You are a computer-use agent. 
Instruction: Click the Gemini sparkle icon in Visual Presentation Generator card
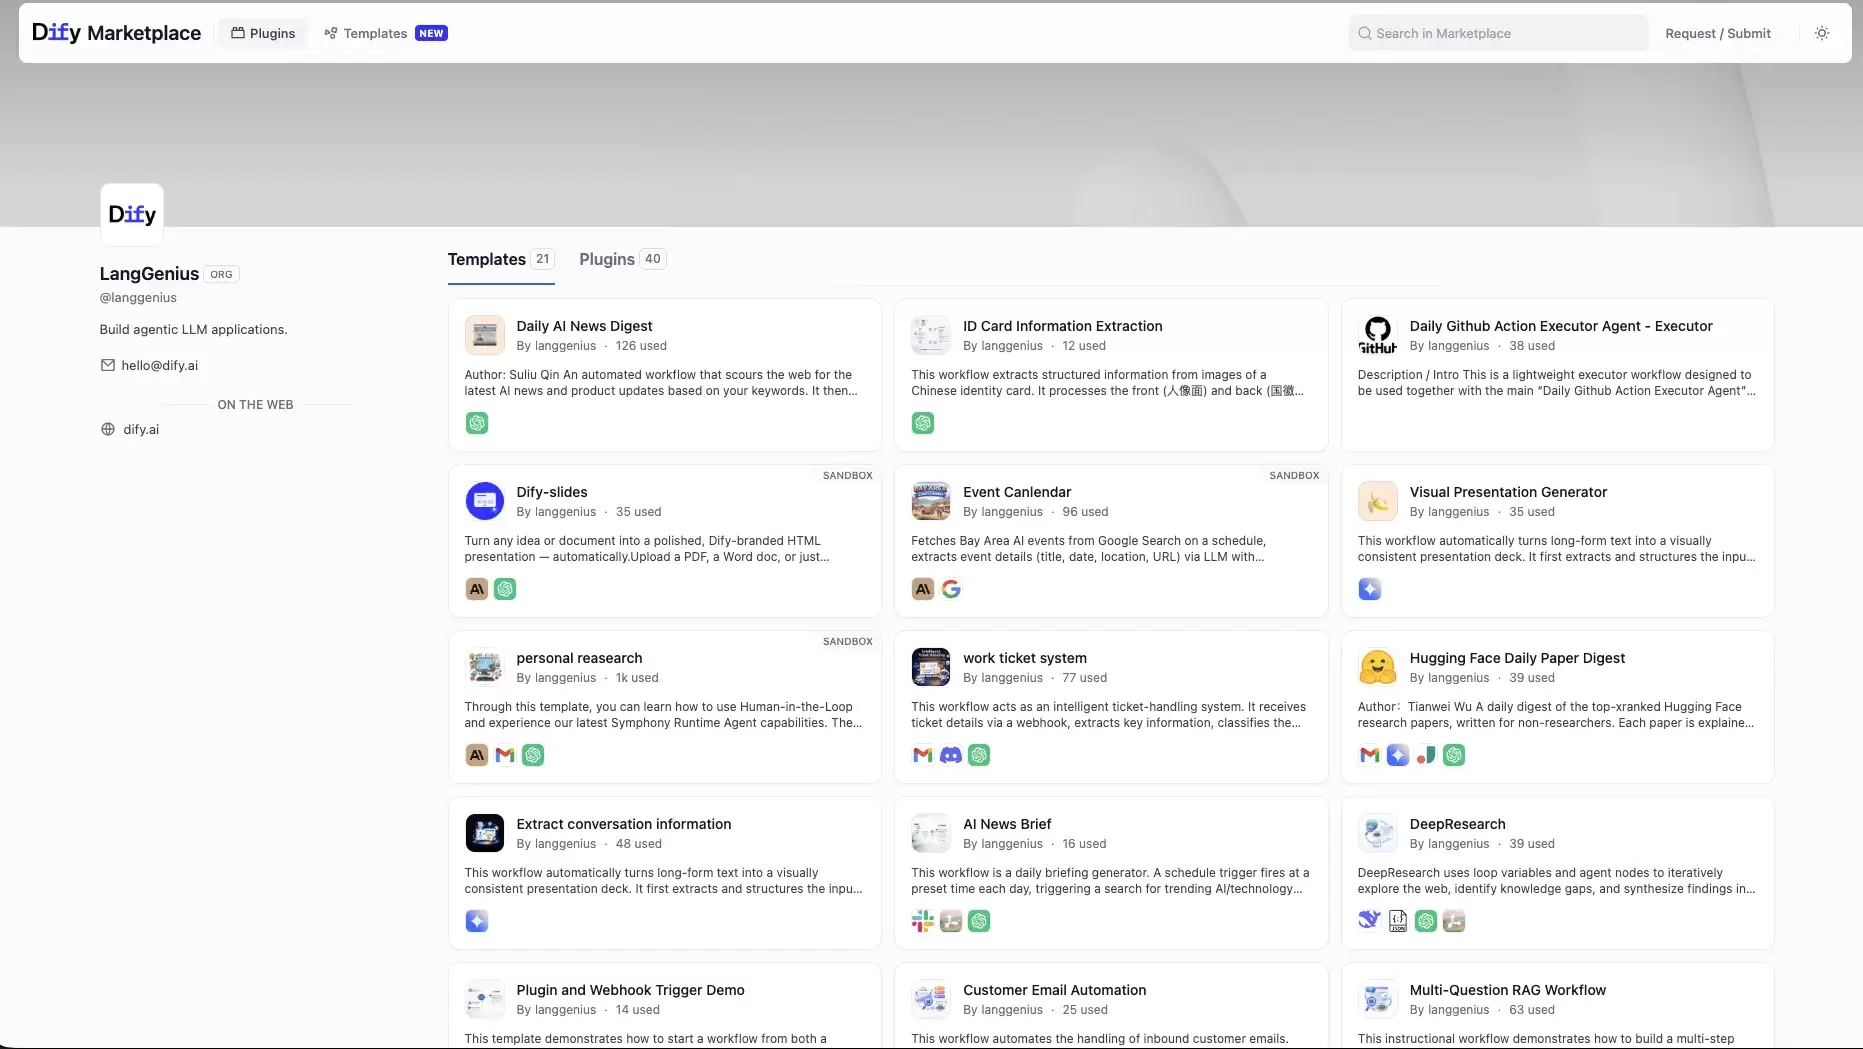pyautogui.click(x=1370, y=589)
